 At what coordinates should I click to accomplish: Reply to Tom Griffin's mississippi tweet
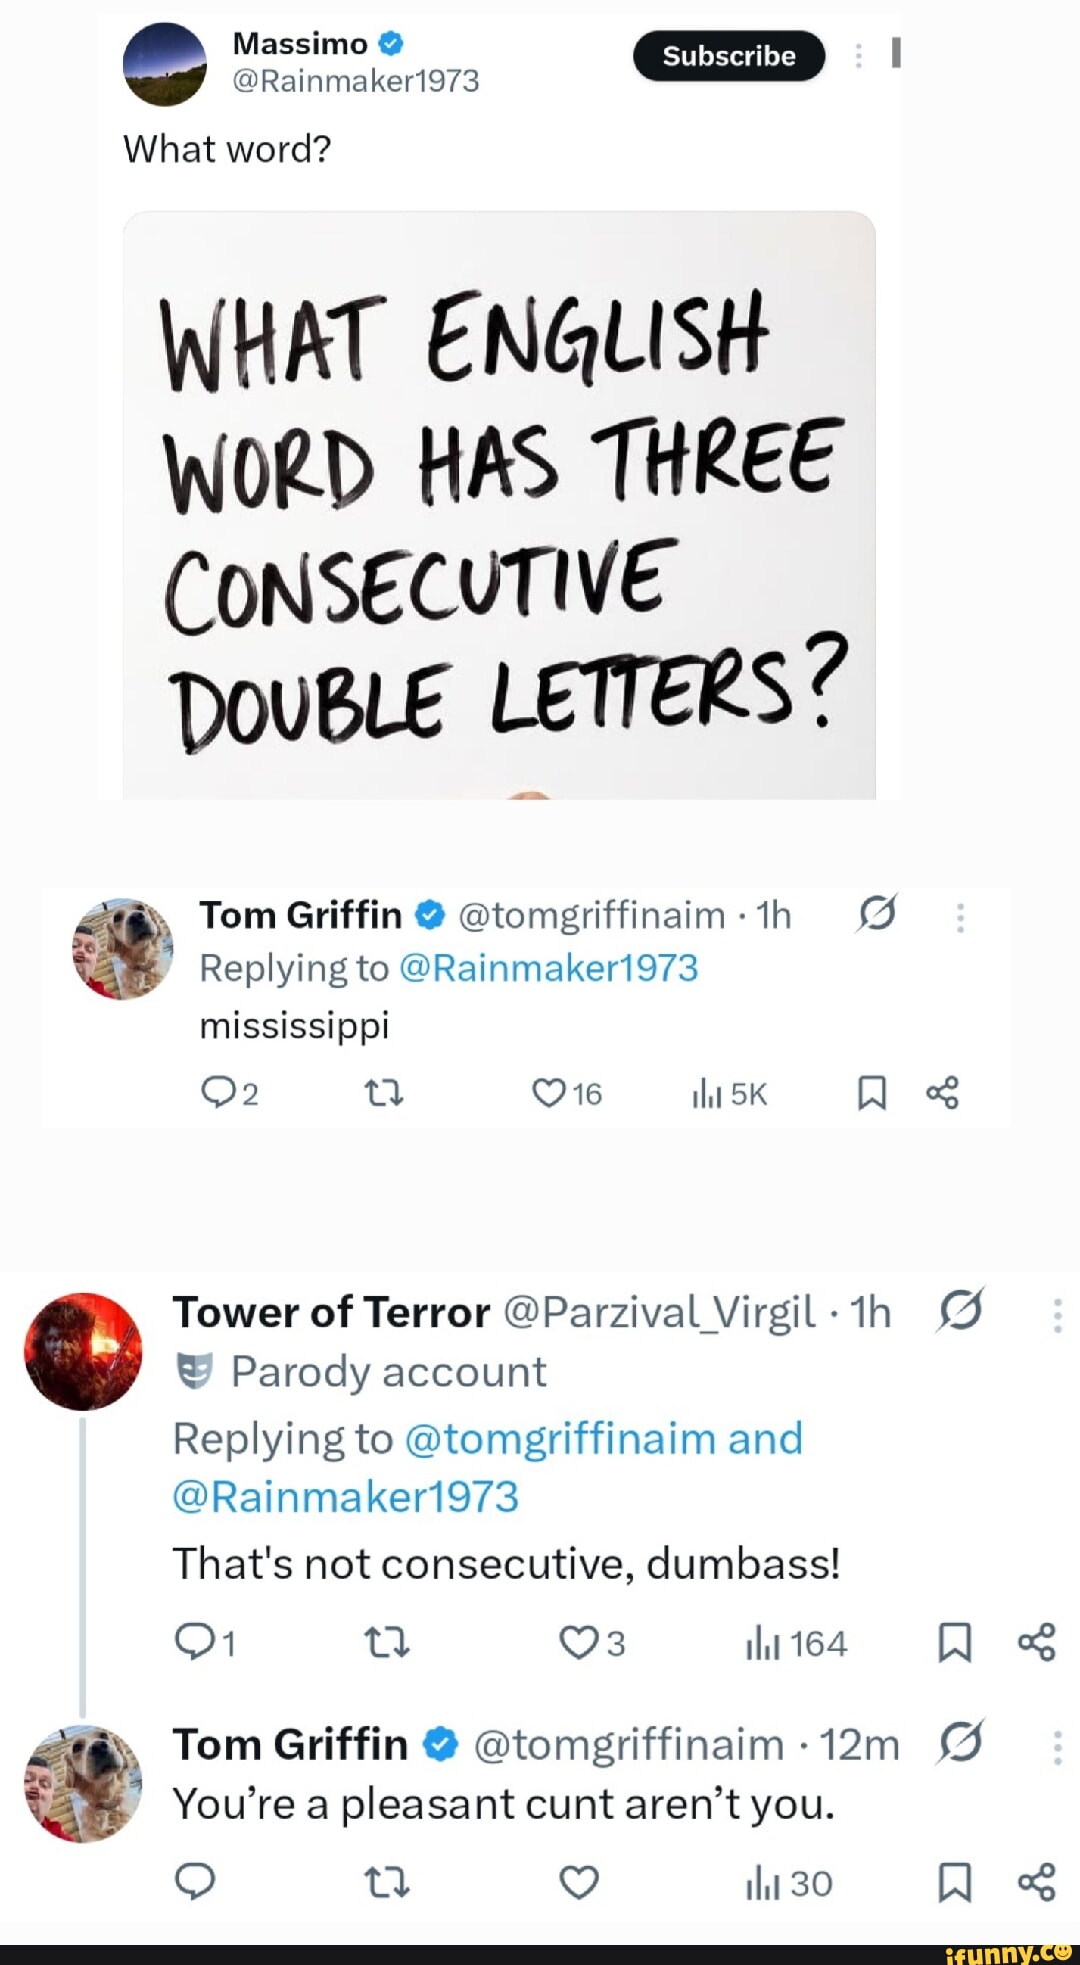(218, 1093)
